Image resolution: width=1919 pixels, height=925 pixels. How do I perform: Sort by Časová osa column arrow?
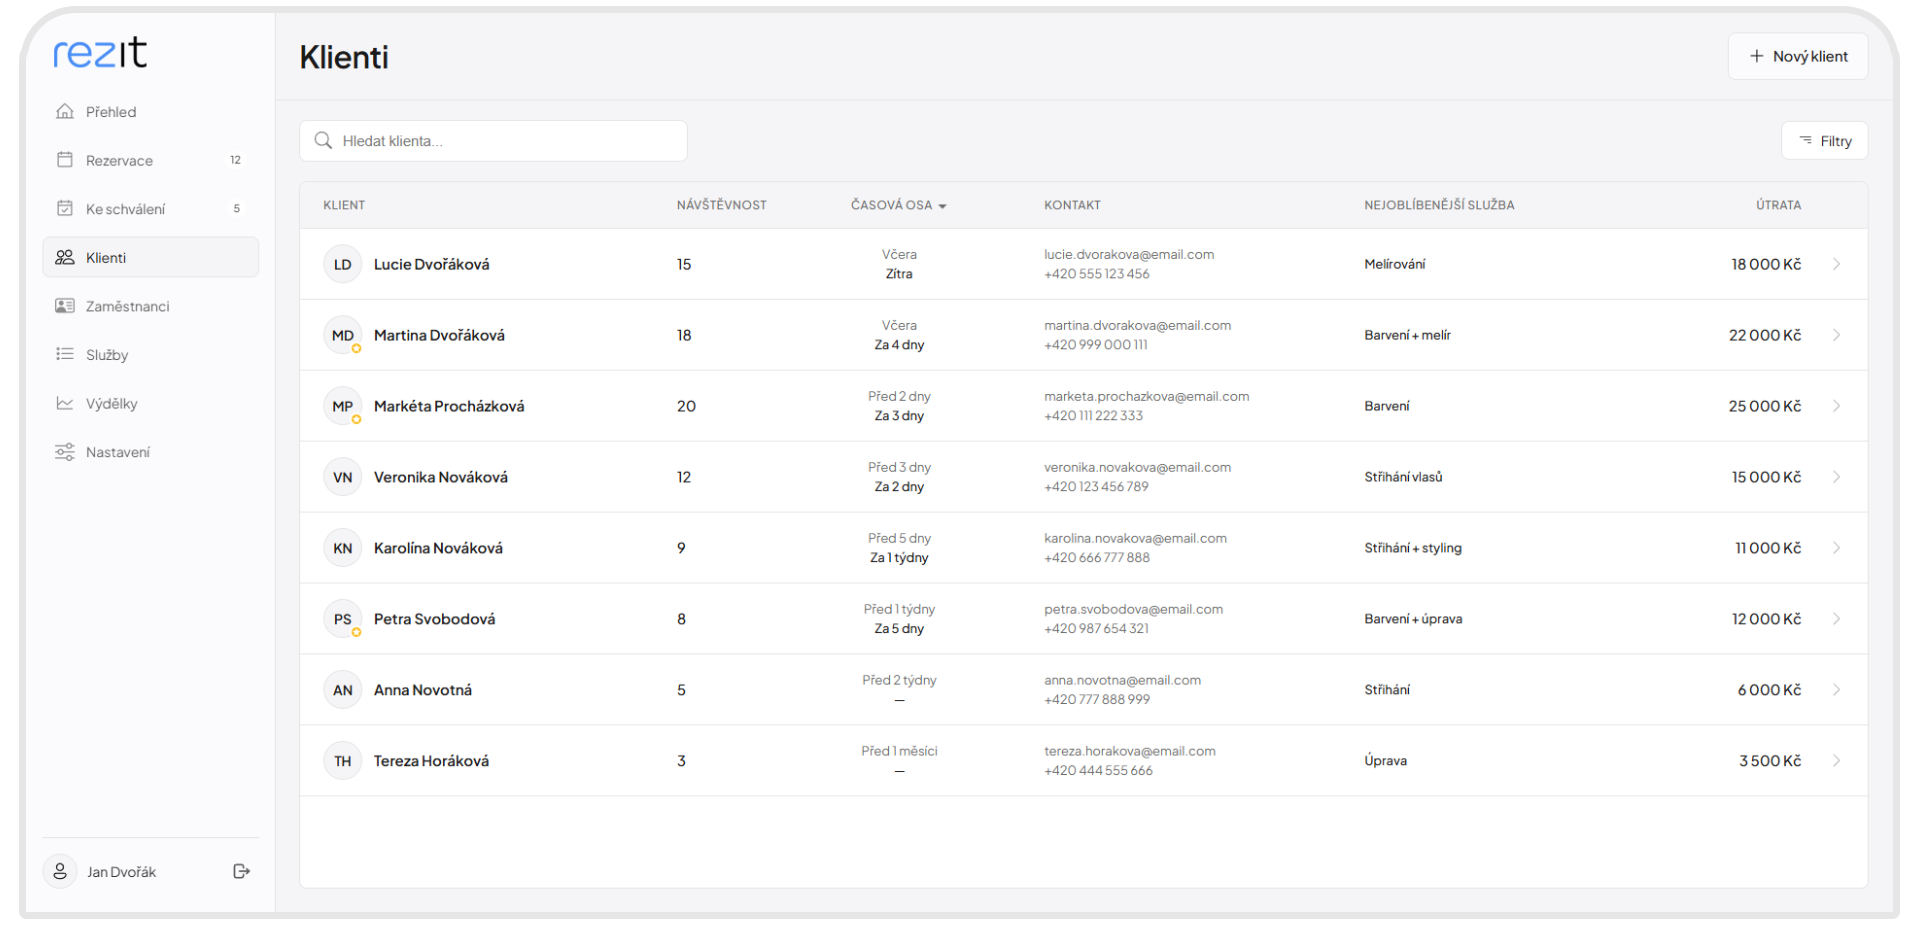click(x=942, y=206)
